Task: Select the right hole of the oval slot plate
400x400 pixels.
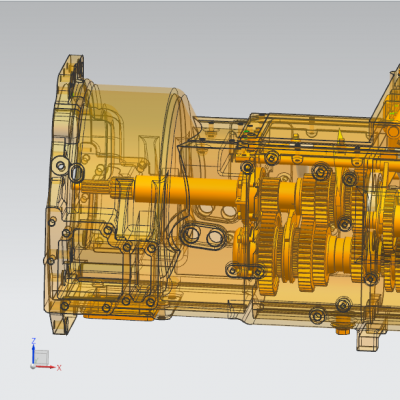Action: pos(215,237)
